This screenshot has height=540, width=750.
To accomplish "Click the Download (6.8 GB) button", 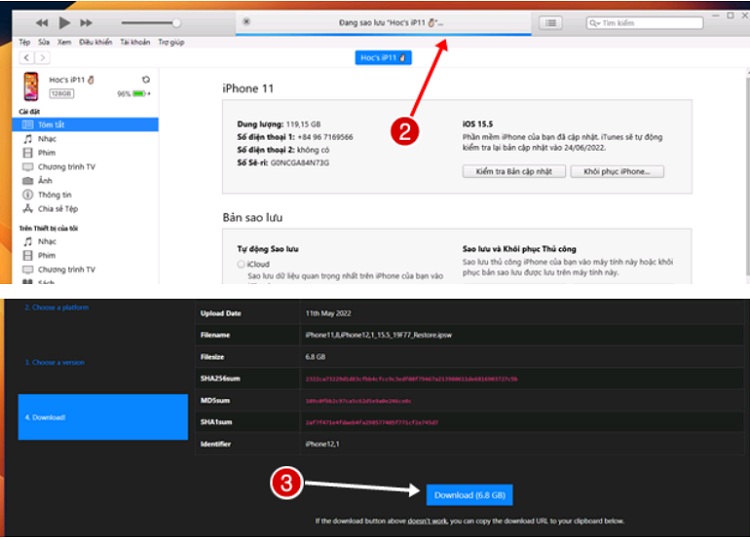I will (469, 495).
